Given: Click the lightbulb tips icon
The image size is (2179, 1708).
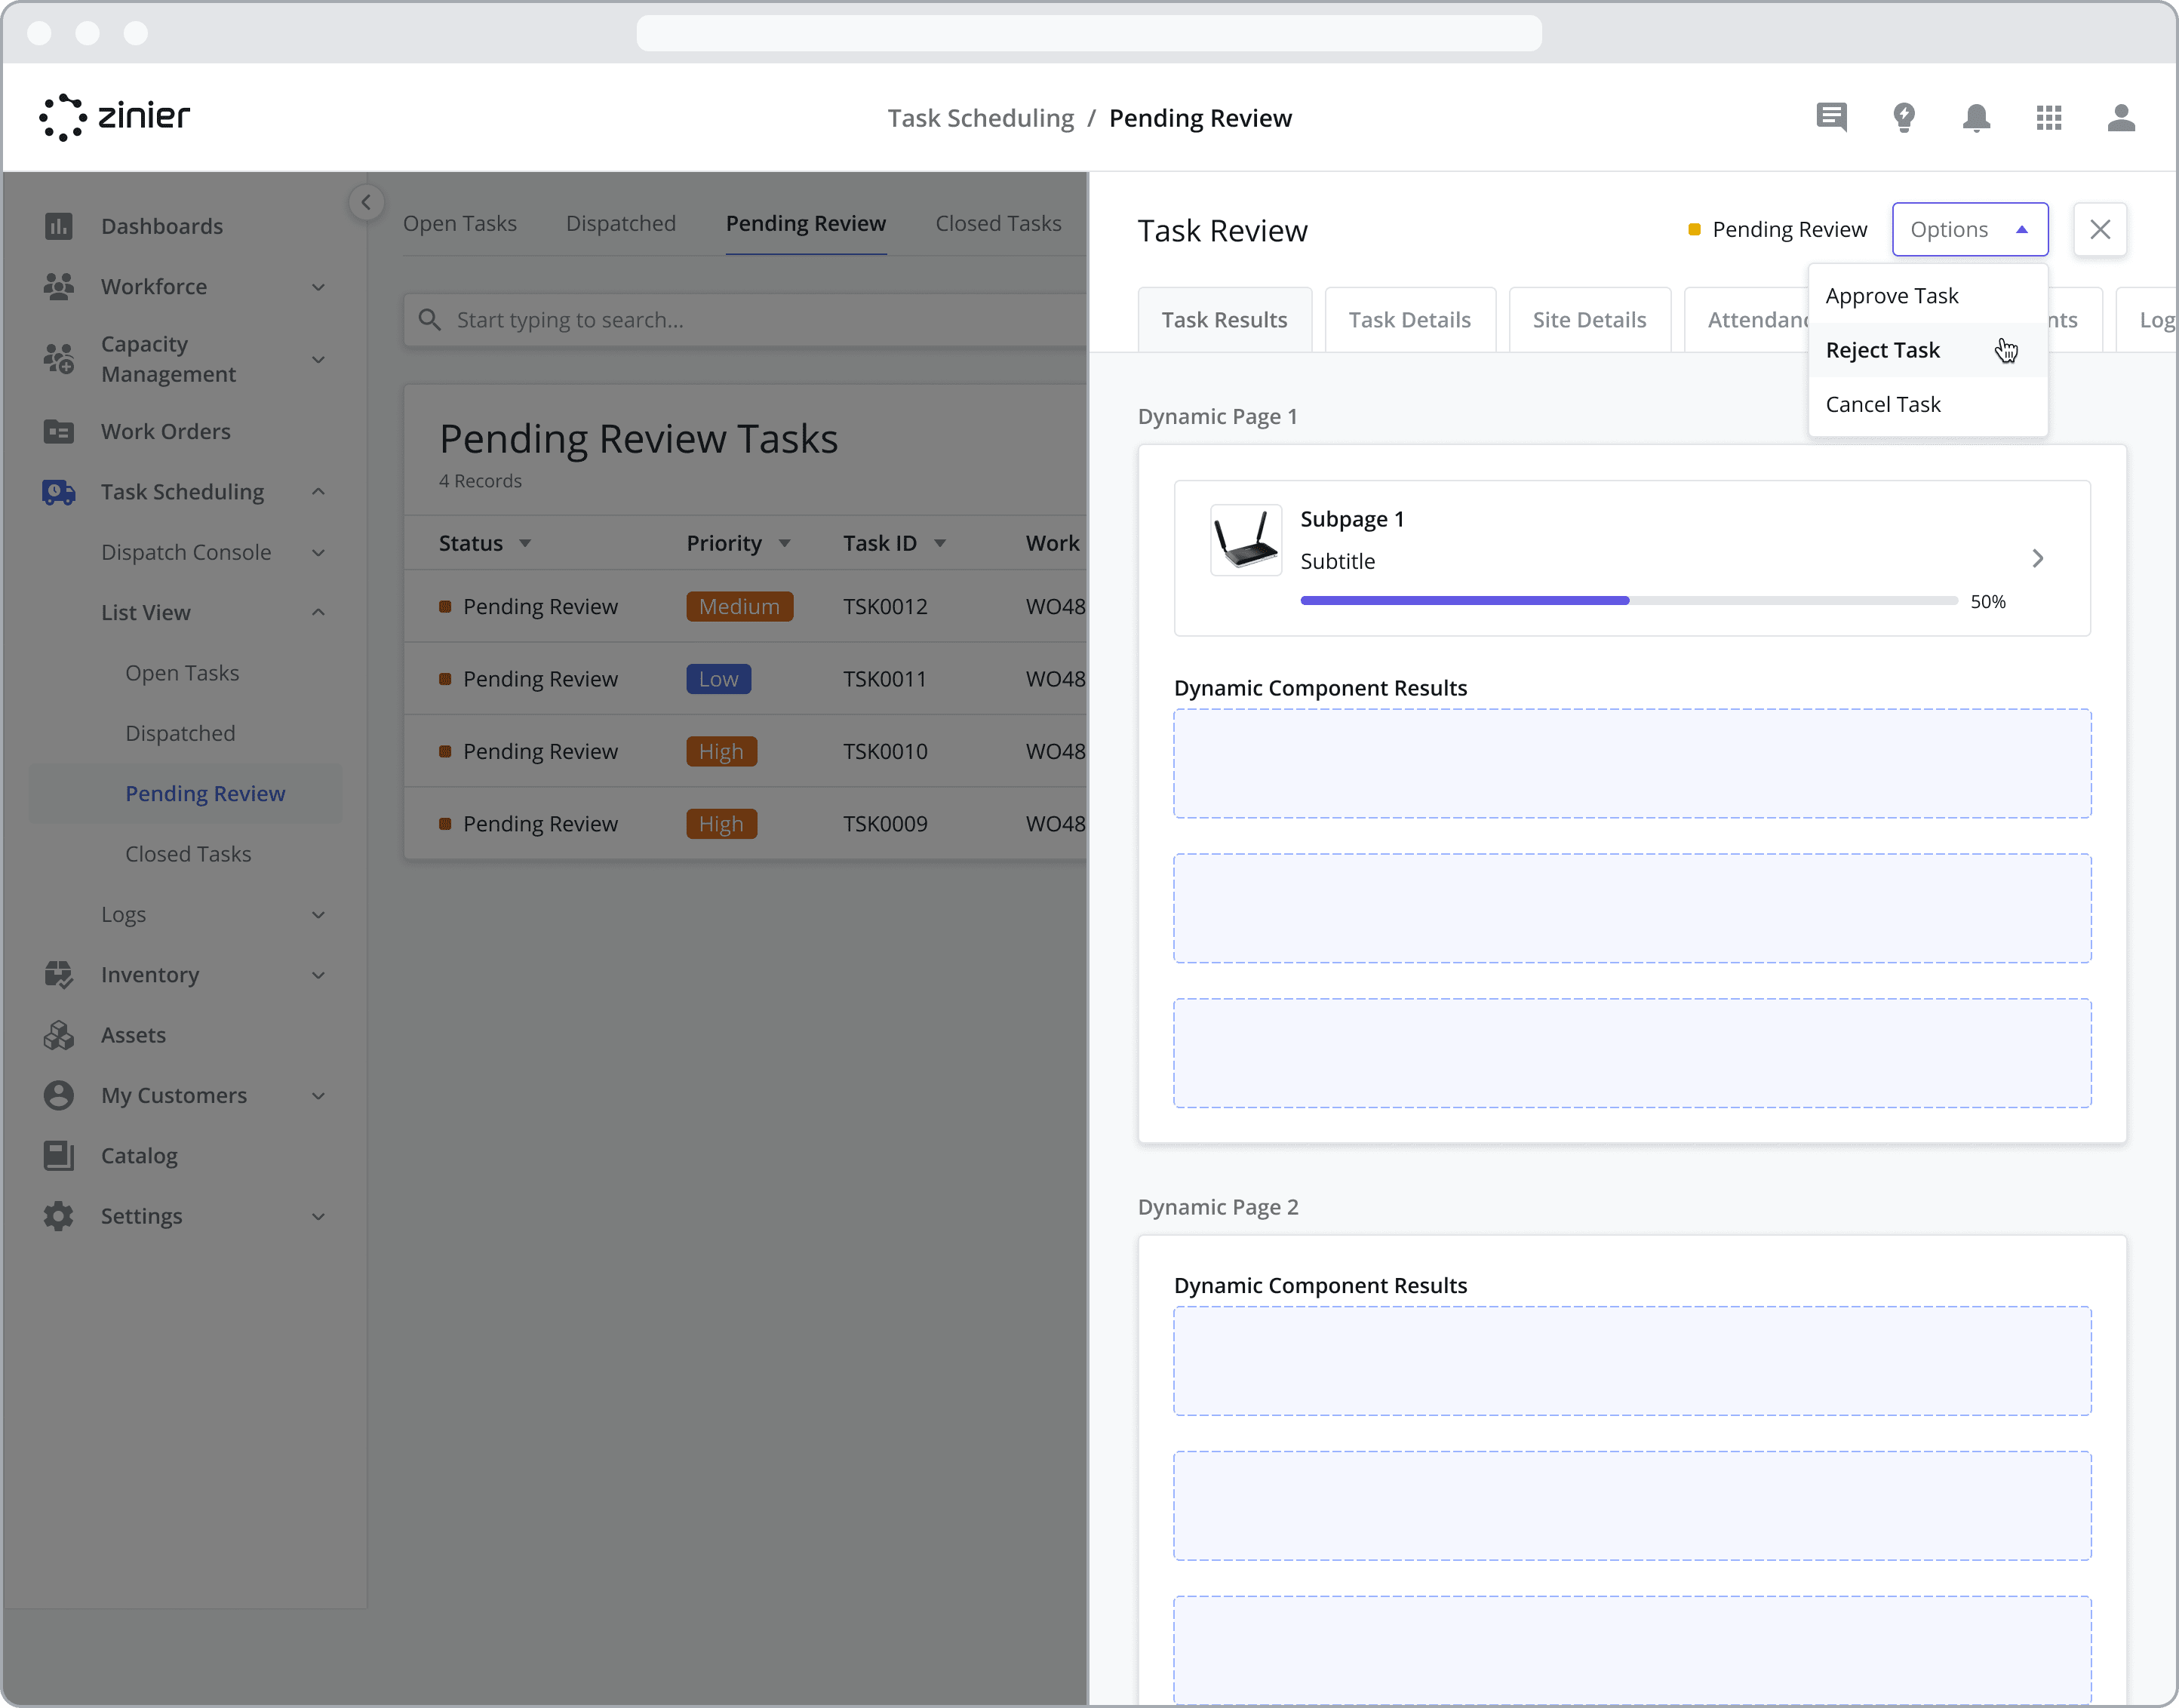Looking at the screenshot, I should pos(1904,117).
